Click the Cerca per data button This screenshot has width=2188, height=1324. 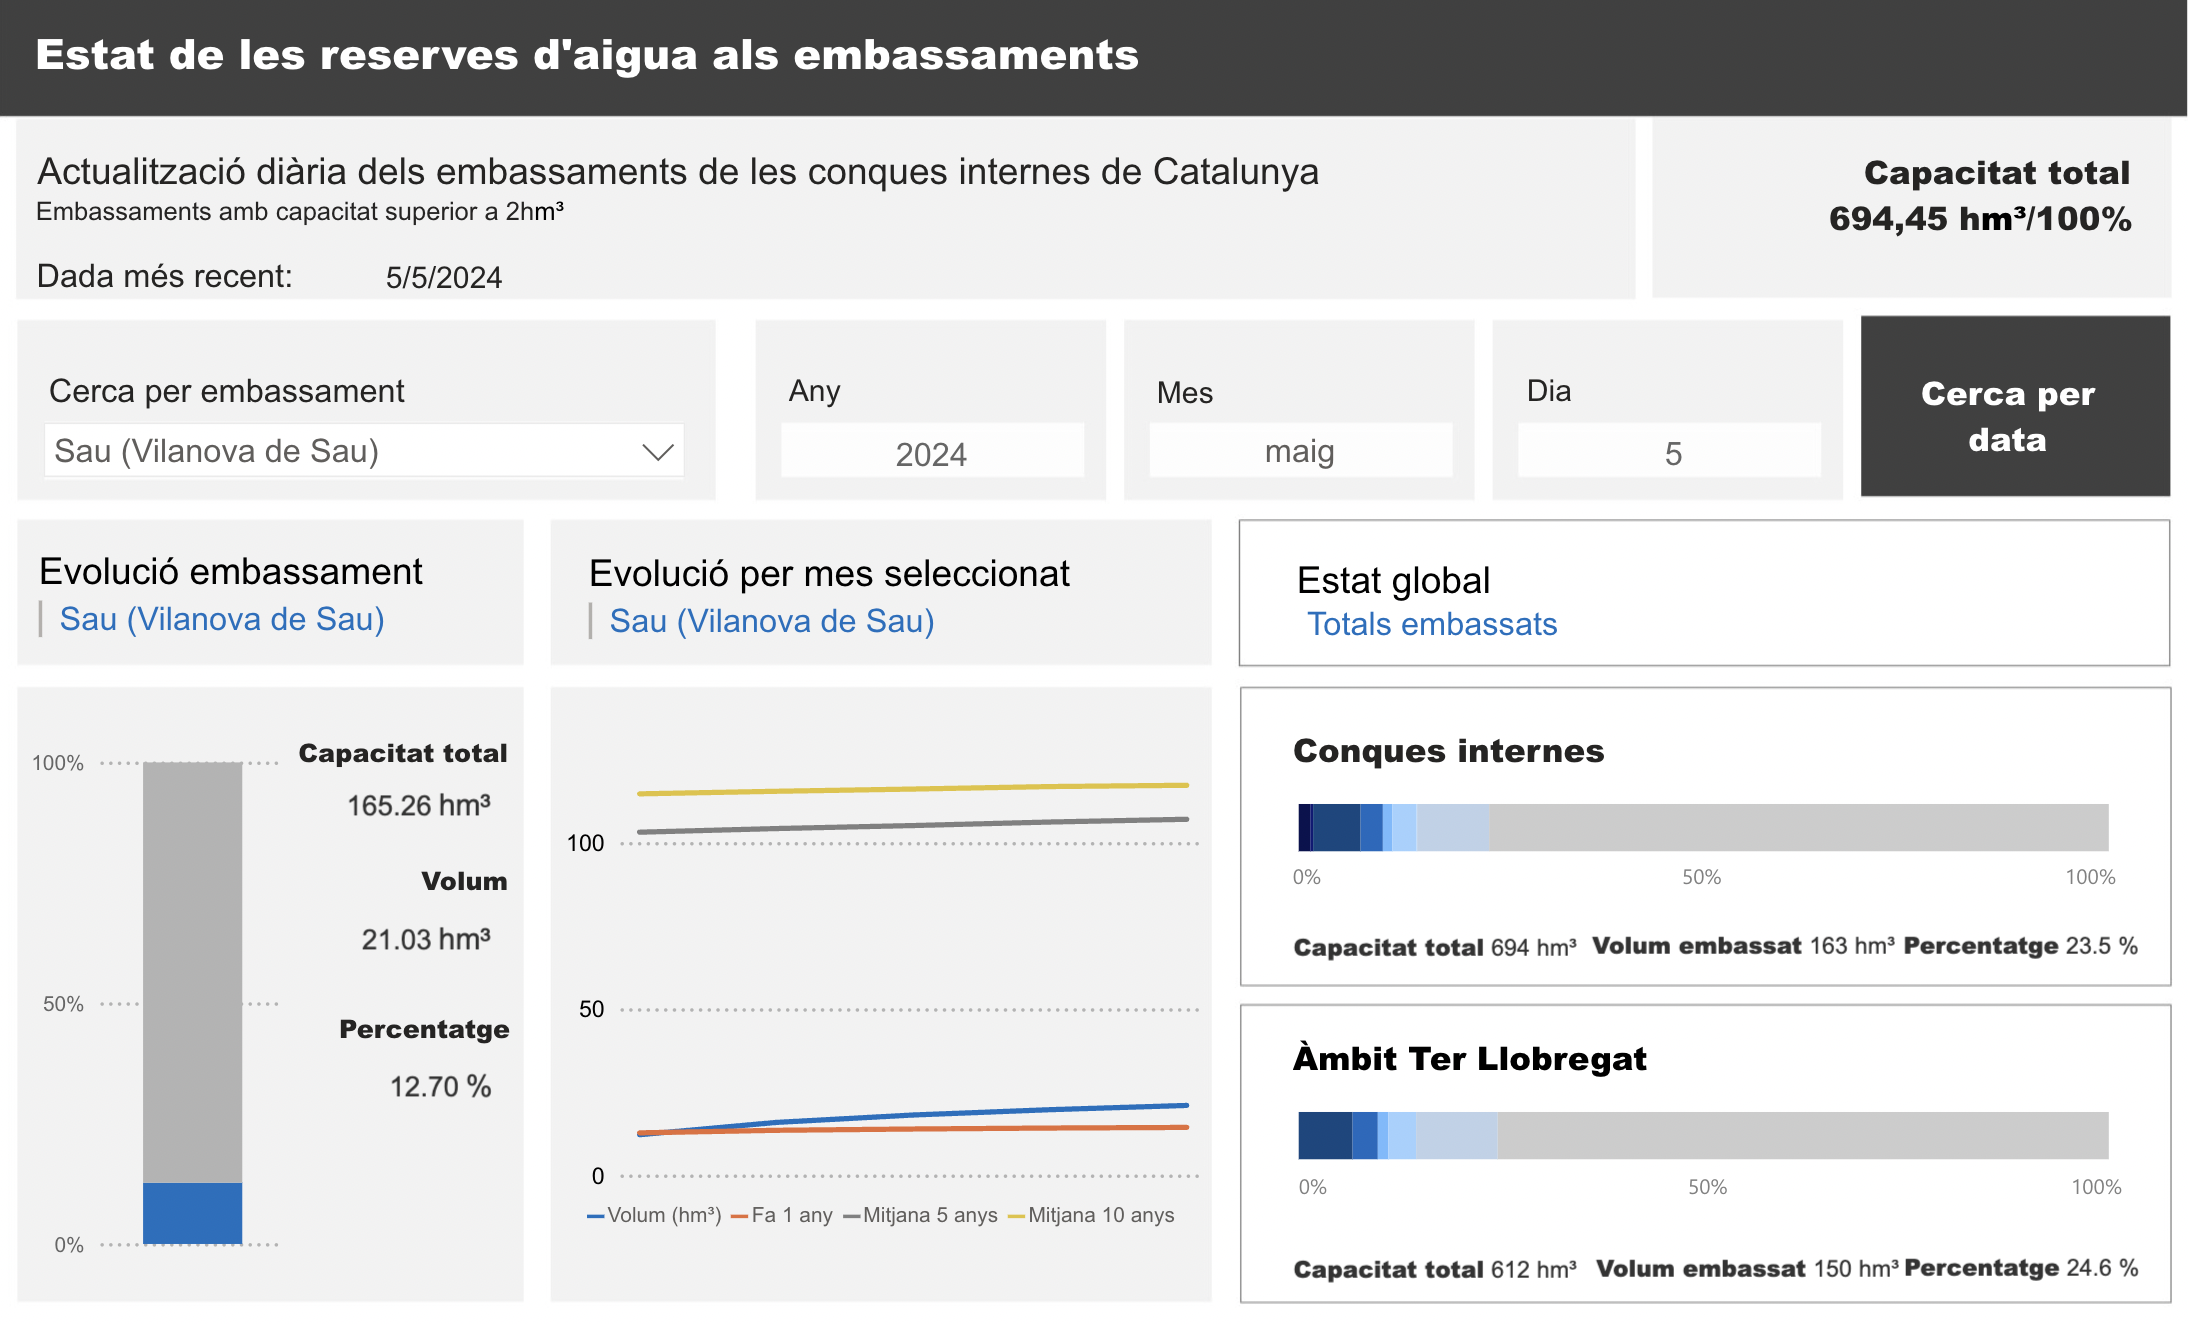coord(2015,406)
